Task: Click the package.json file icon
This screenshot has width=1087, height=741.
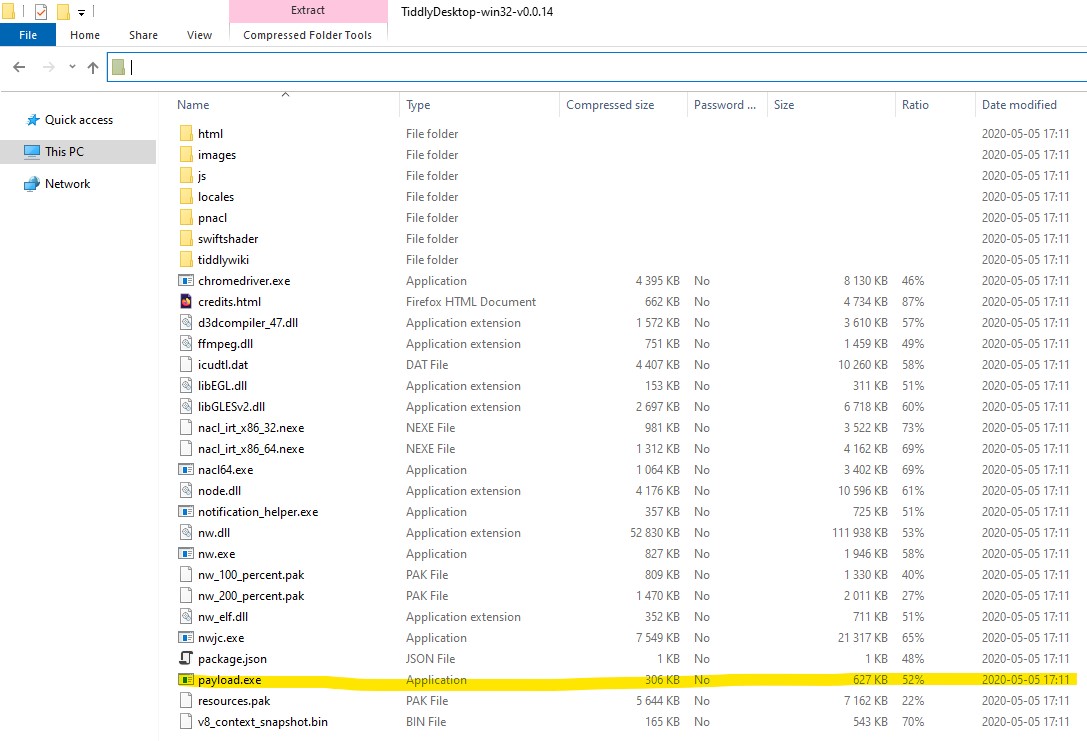Action: pos(186,658)
